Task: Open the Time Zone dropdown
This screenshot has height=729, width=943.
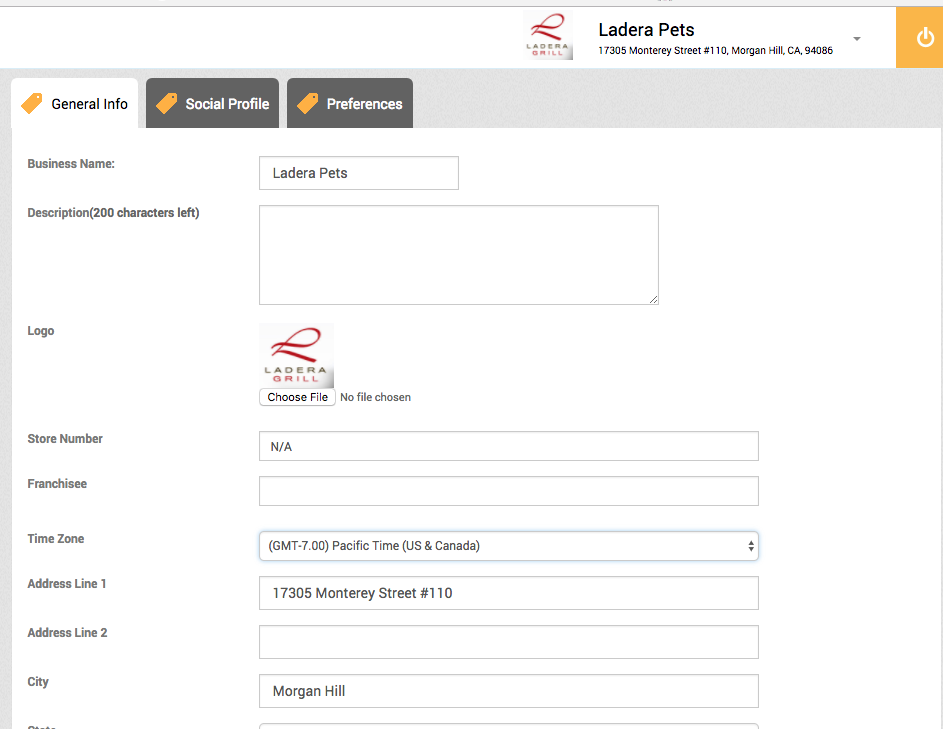Action: point(509,546)
